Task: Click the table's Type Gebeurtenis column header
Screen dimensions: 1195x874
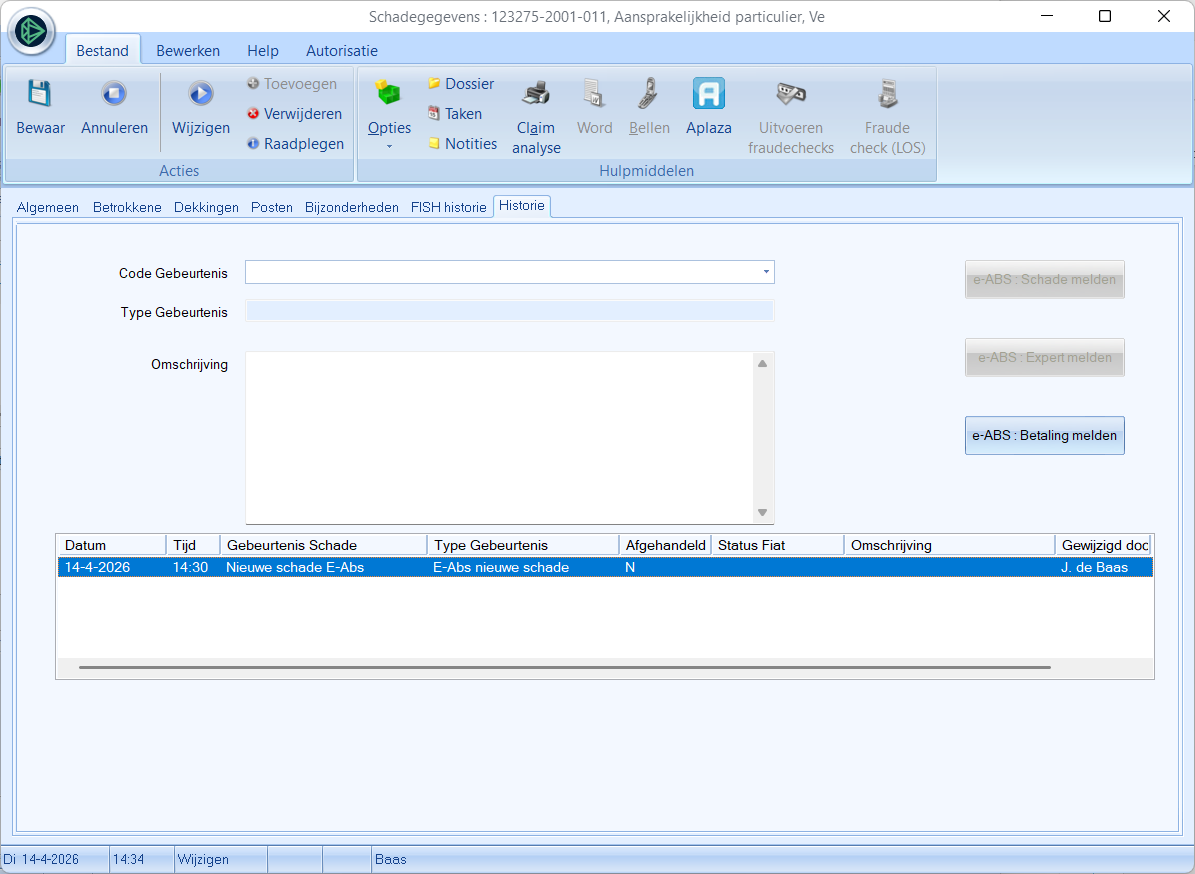Action: 524,545
